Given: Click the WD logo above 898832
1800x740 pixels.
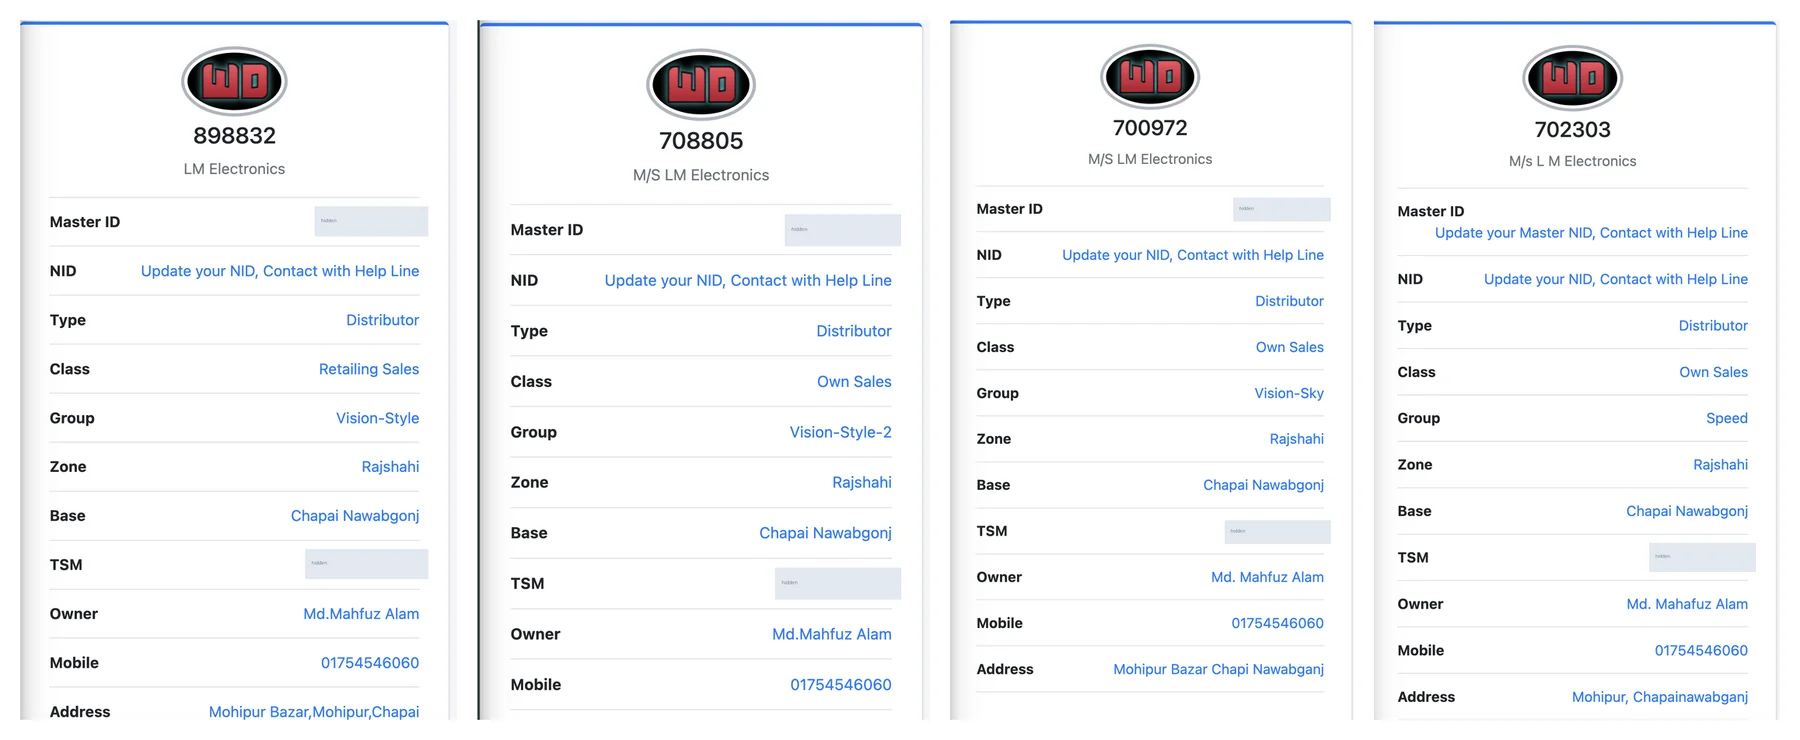Looking at the screenshot, I should pos(234,81).
